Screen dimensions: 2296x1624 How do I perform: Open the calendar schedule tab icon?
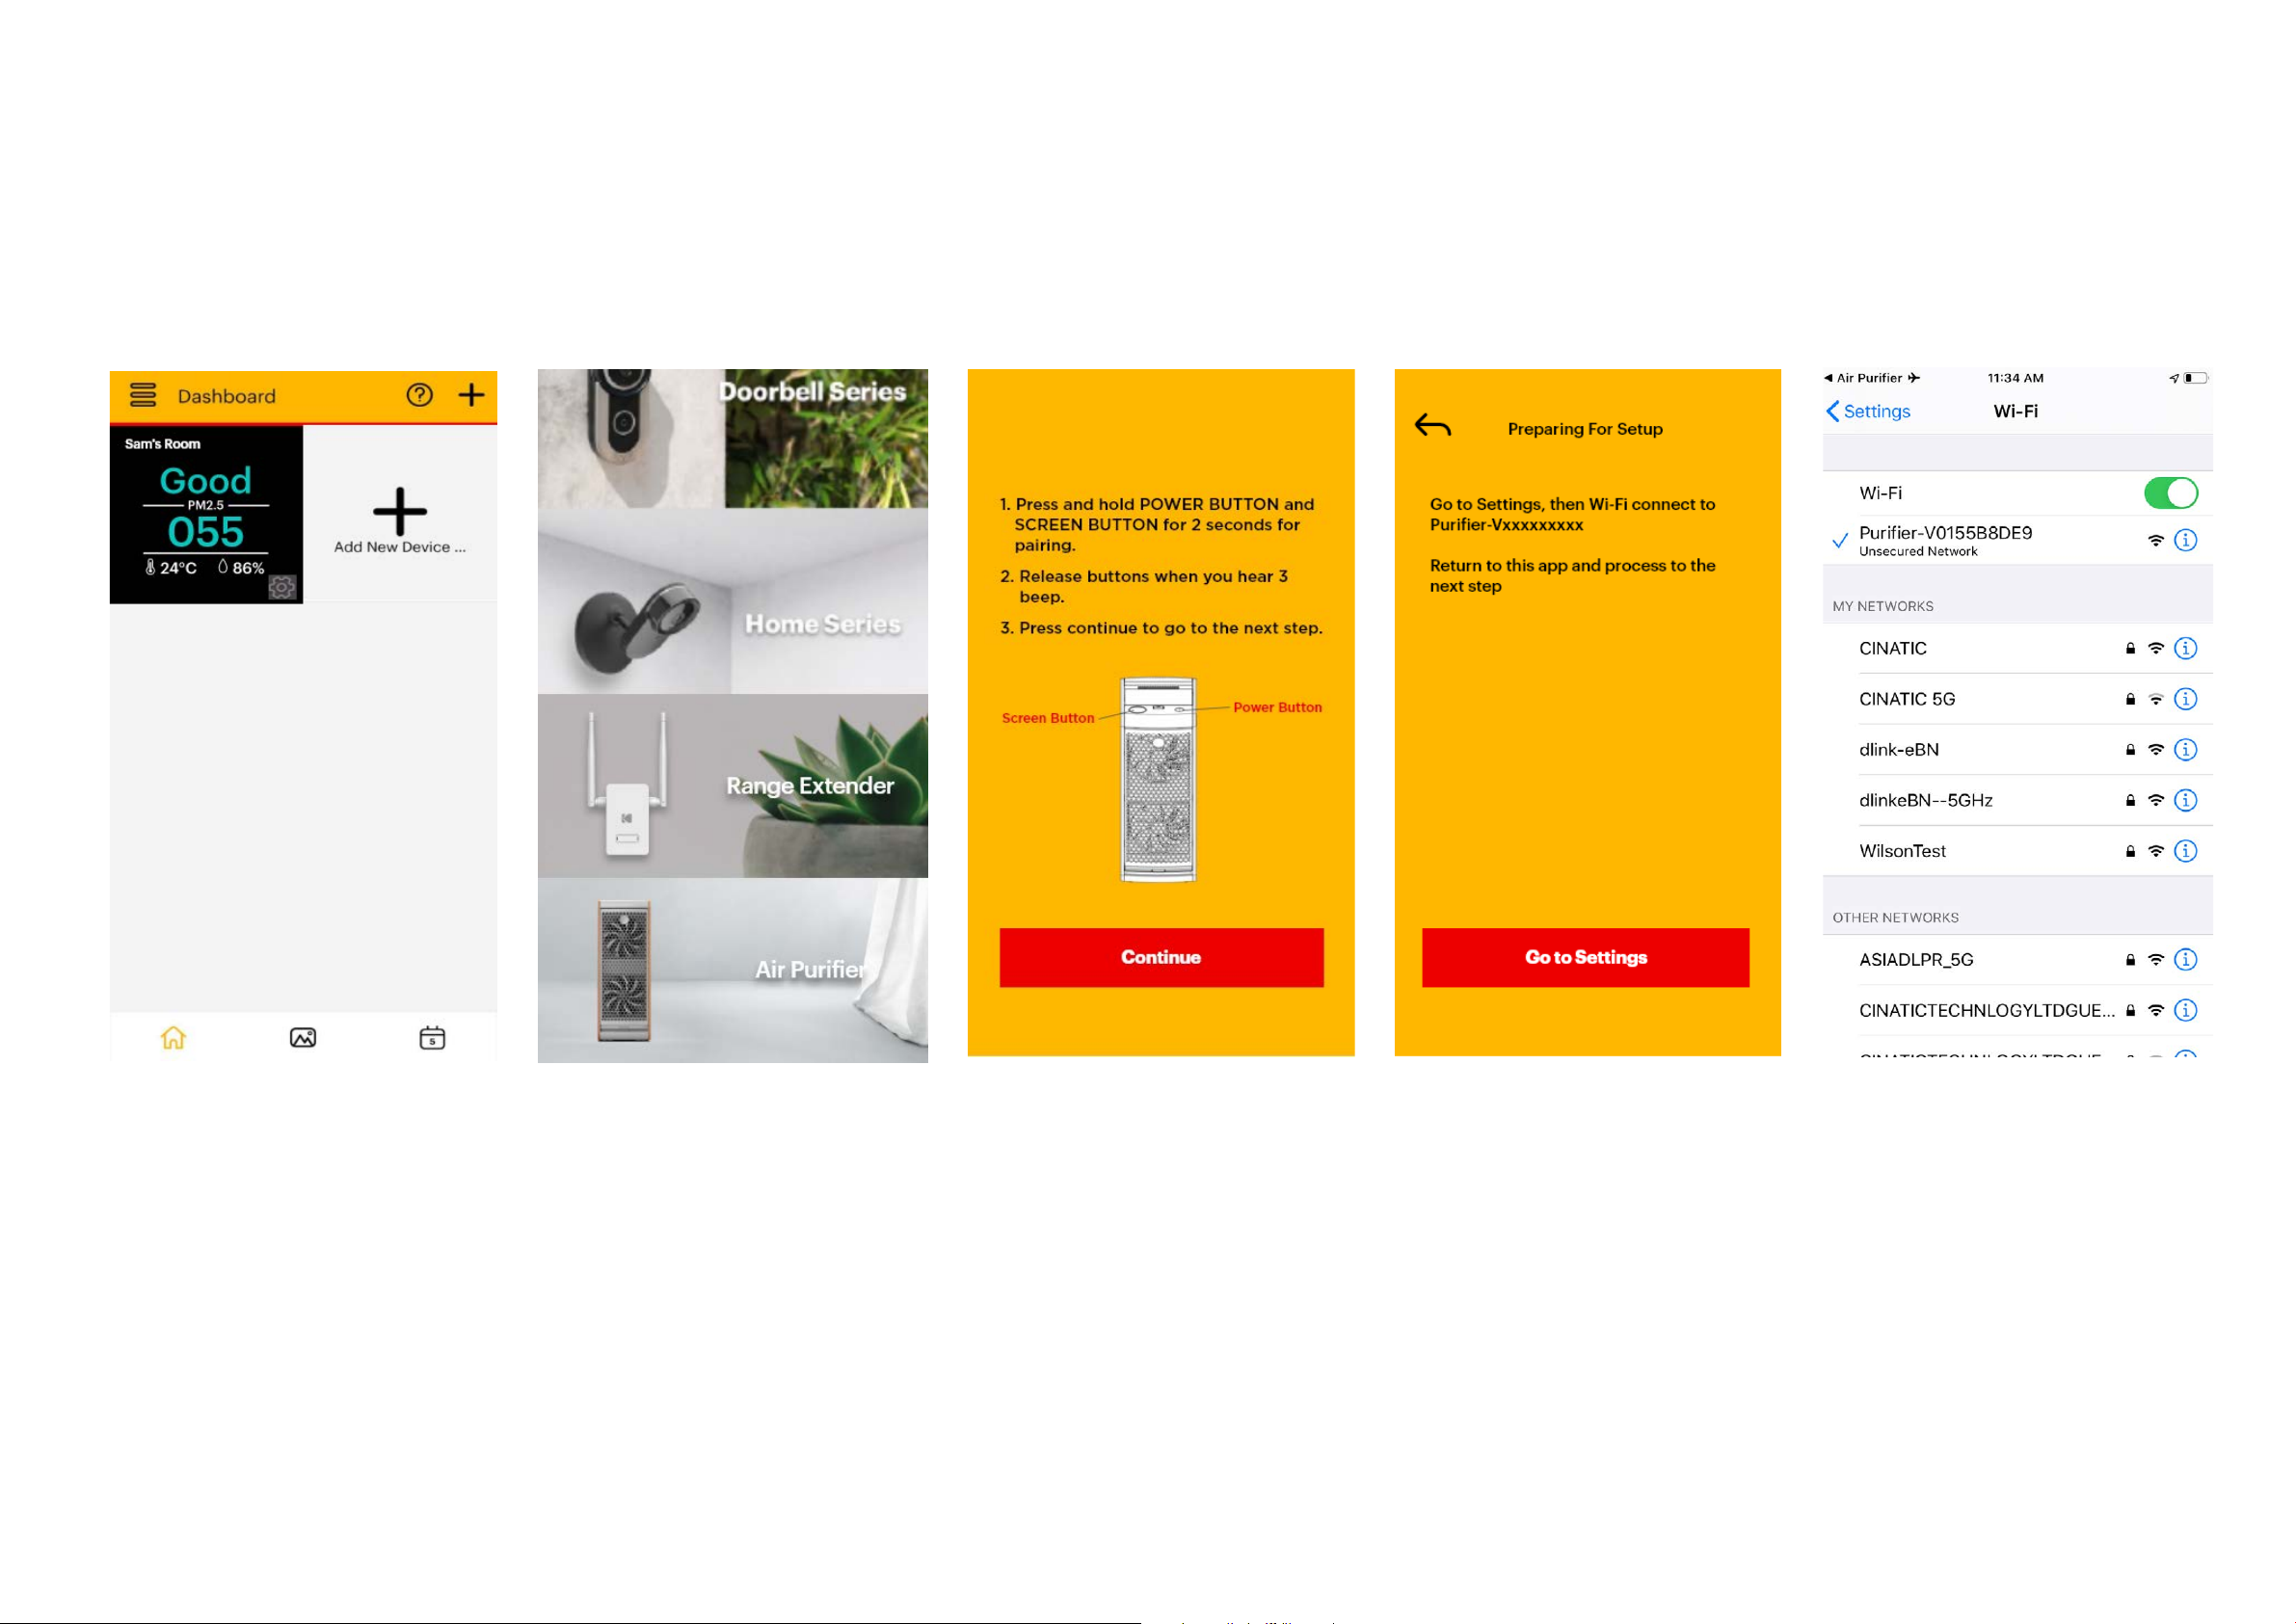point(432,1038)
